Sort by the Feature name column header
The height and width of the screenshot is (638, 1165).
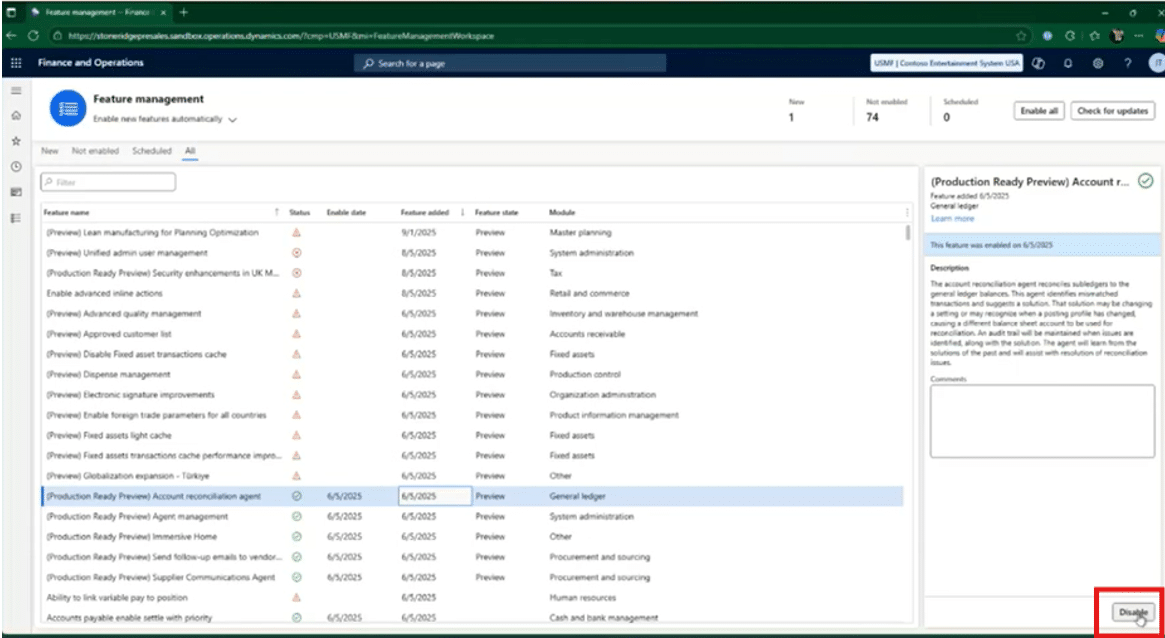(68, 212)
